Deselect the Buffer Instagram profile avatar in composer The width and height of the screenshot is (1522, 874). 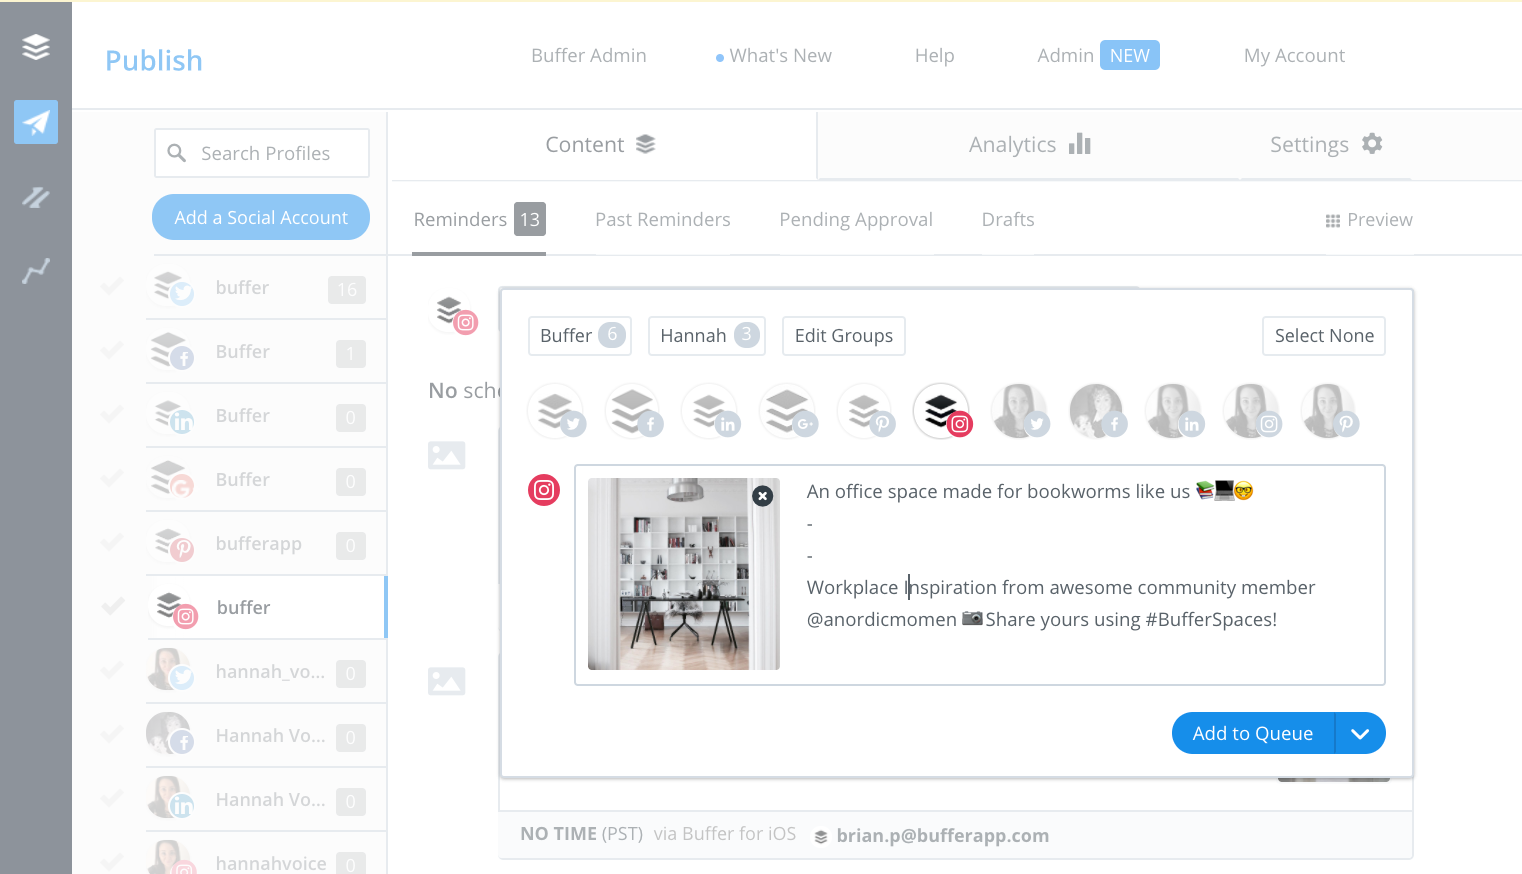pyautogui.click(x=943, y=411)
